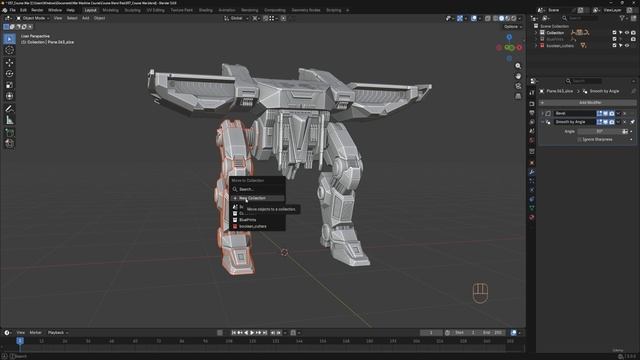Open the File menu
The image size is (640, 360).
point(13,10)
